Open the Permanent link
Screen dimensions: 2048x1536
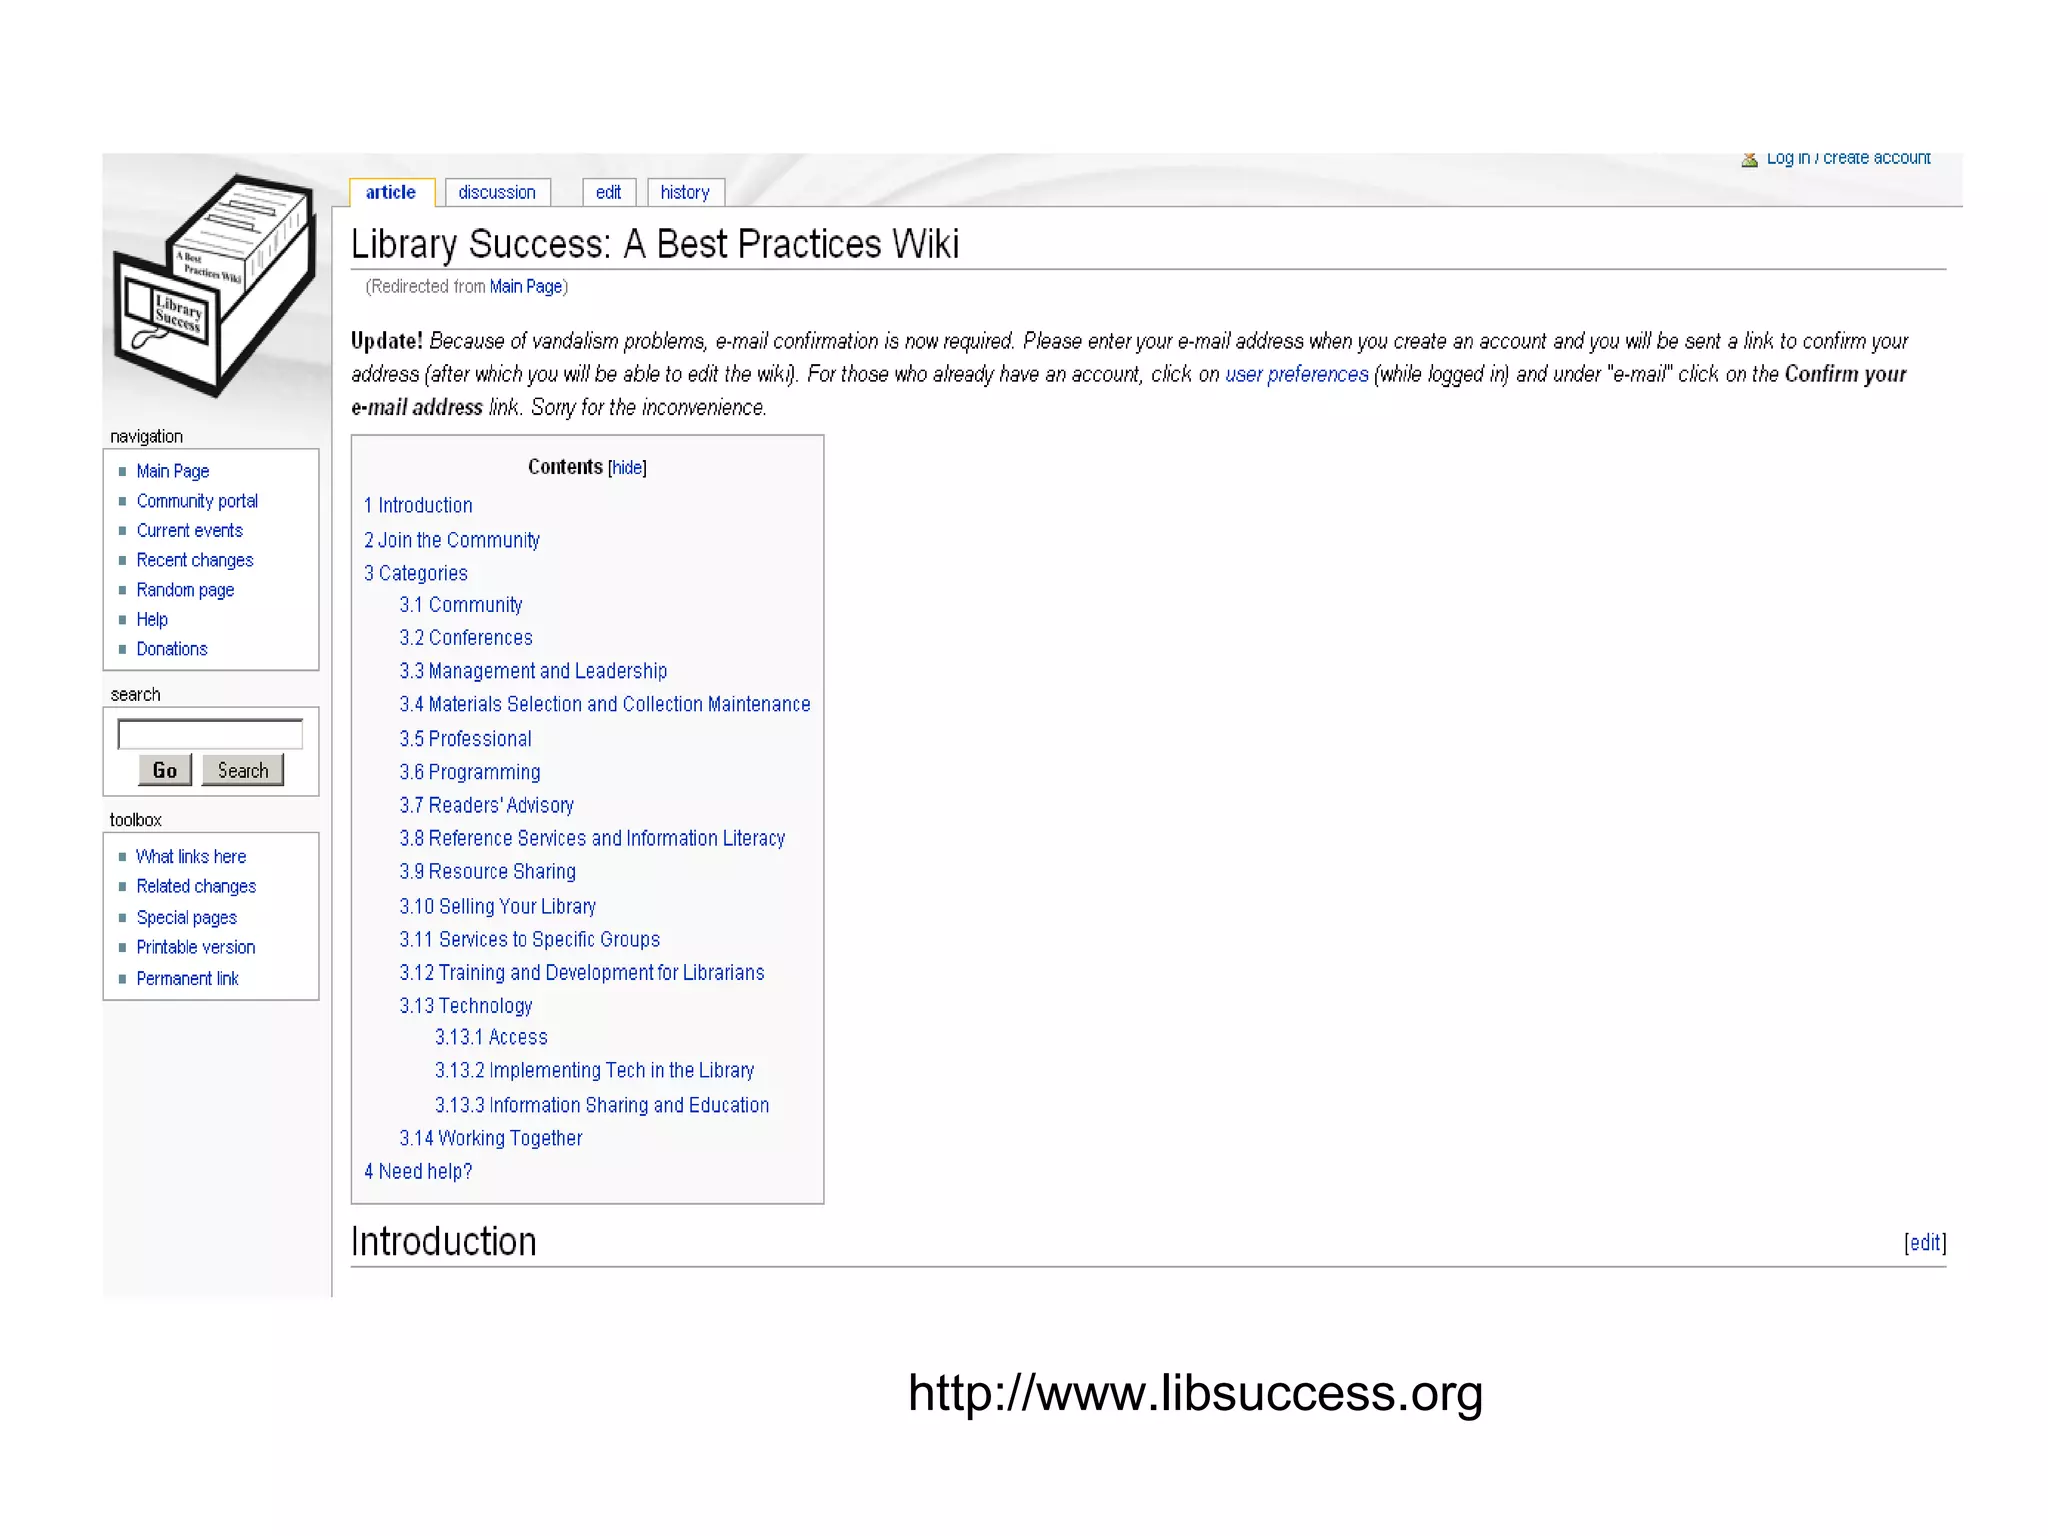pos(187,978)
